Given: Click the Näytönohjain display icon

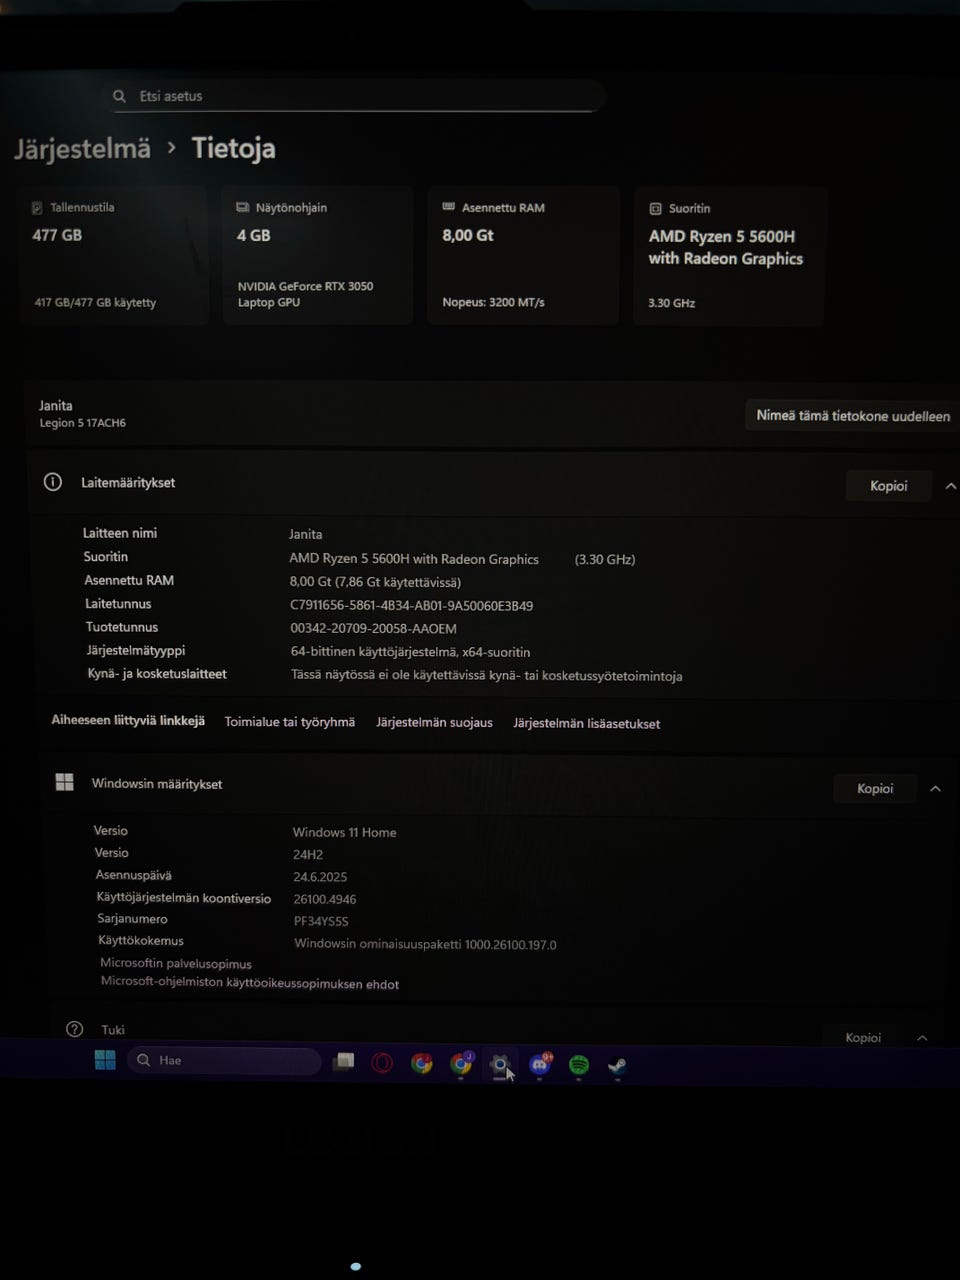Looking at the screenshot, I should (242, 207).
